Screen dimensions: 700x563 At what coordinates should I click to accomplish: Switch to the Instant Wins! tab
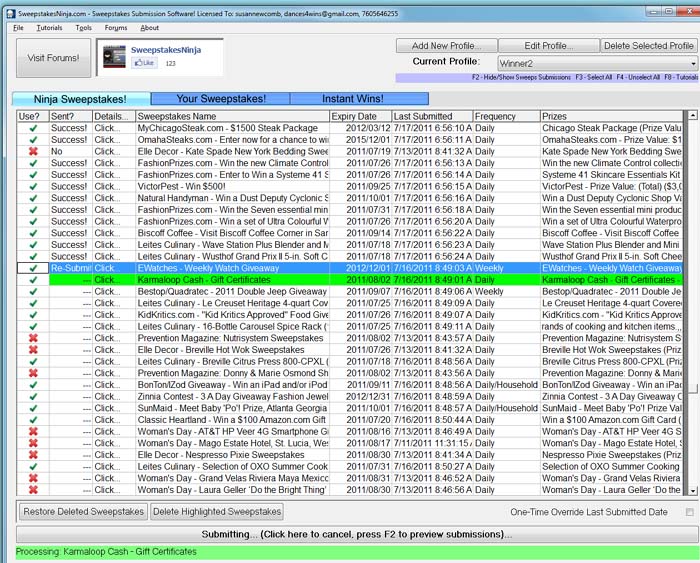click(360, 99)
